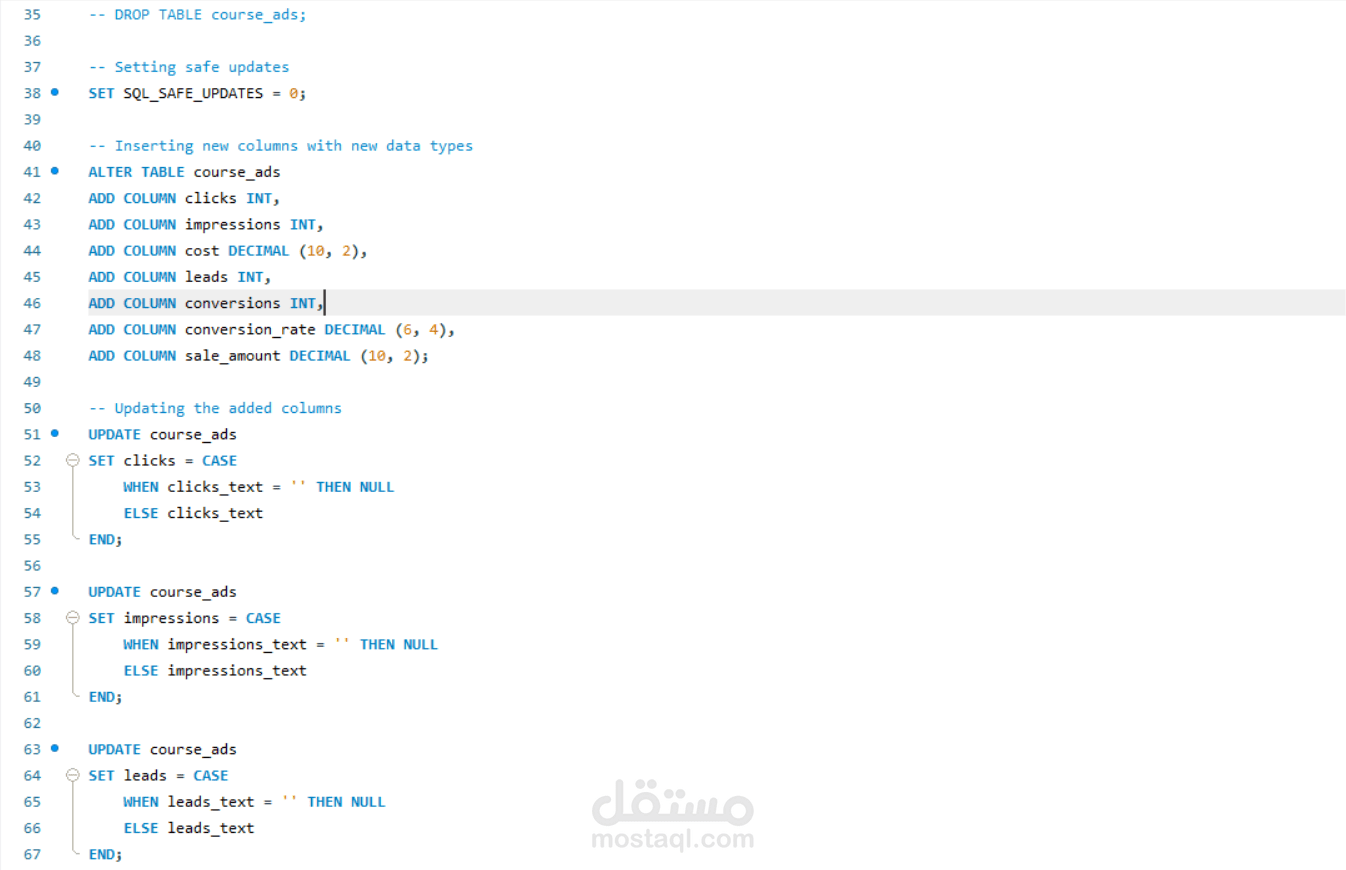Click 'UPDATE course_ads' on line 51
The height and width of the screenshot is (870, 1346).
coord(162,434)
